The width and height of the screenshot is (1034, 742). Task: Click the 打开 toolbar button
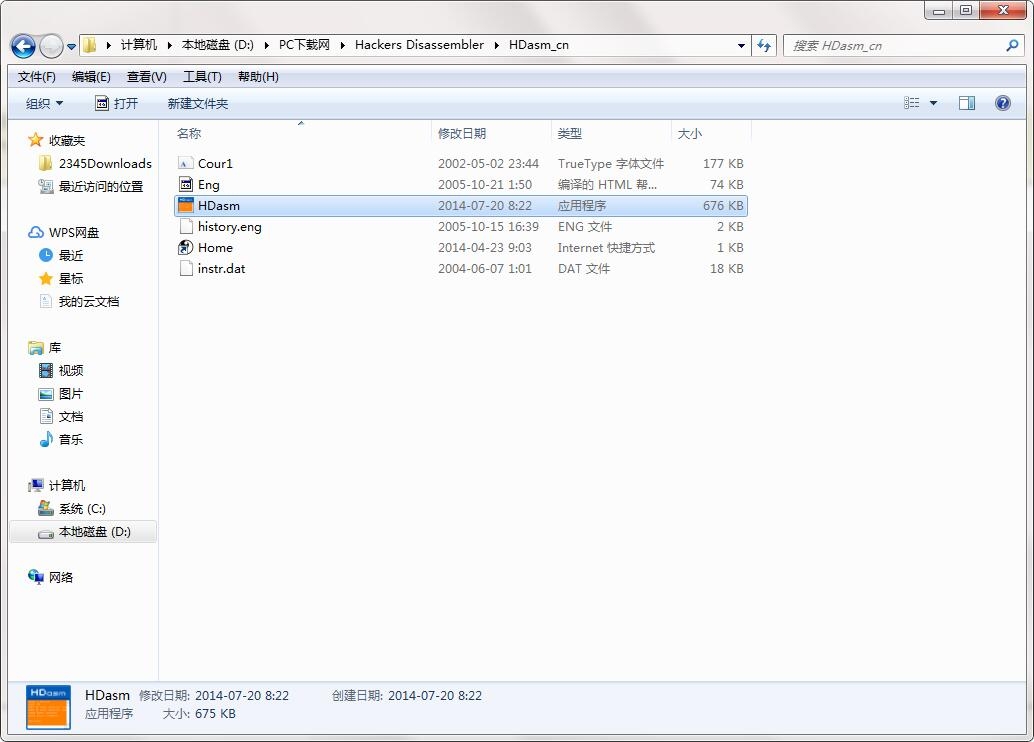(117, 104)
